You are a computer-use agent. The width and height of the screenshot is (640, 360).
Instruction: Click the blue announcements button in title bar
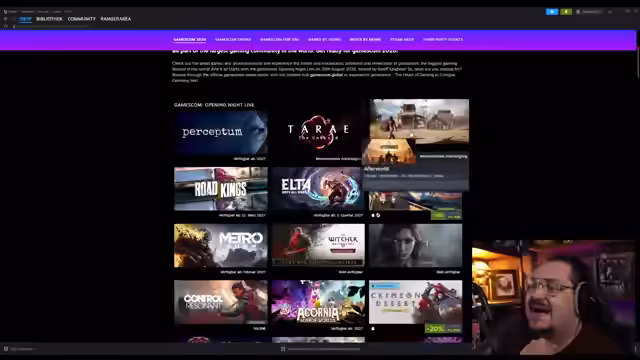click(552, 12)
